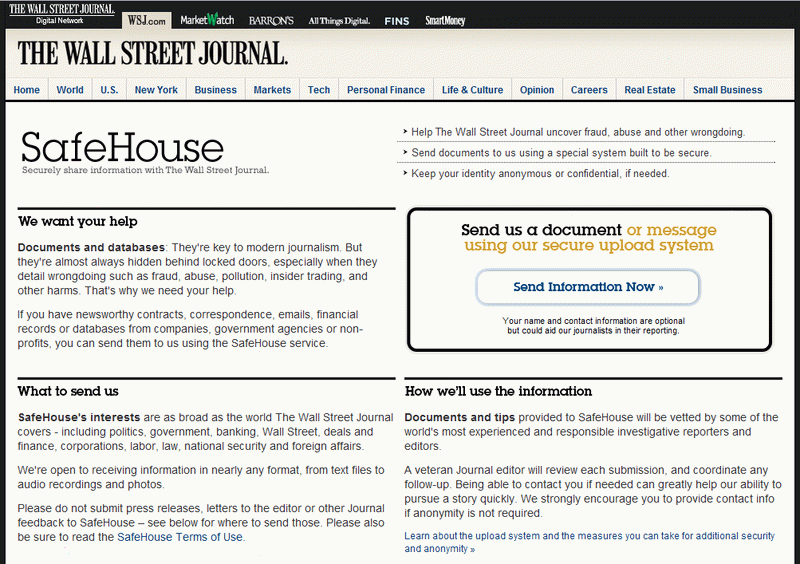
Task: Open the Opinion section
Action: [x=537, y=90]
